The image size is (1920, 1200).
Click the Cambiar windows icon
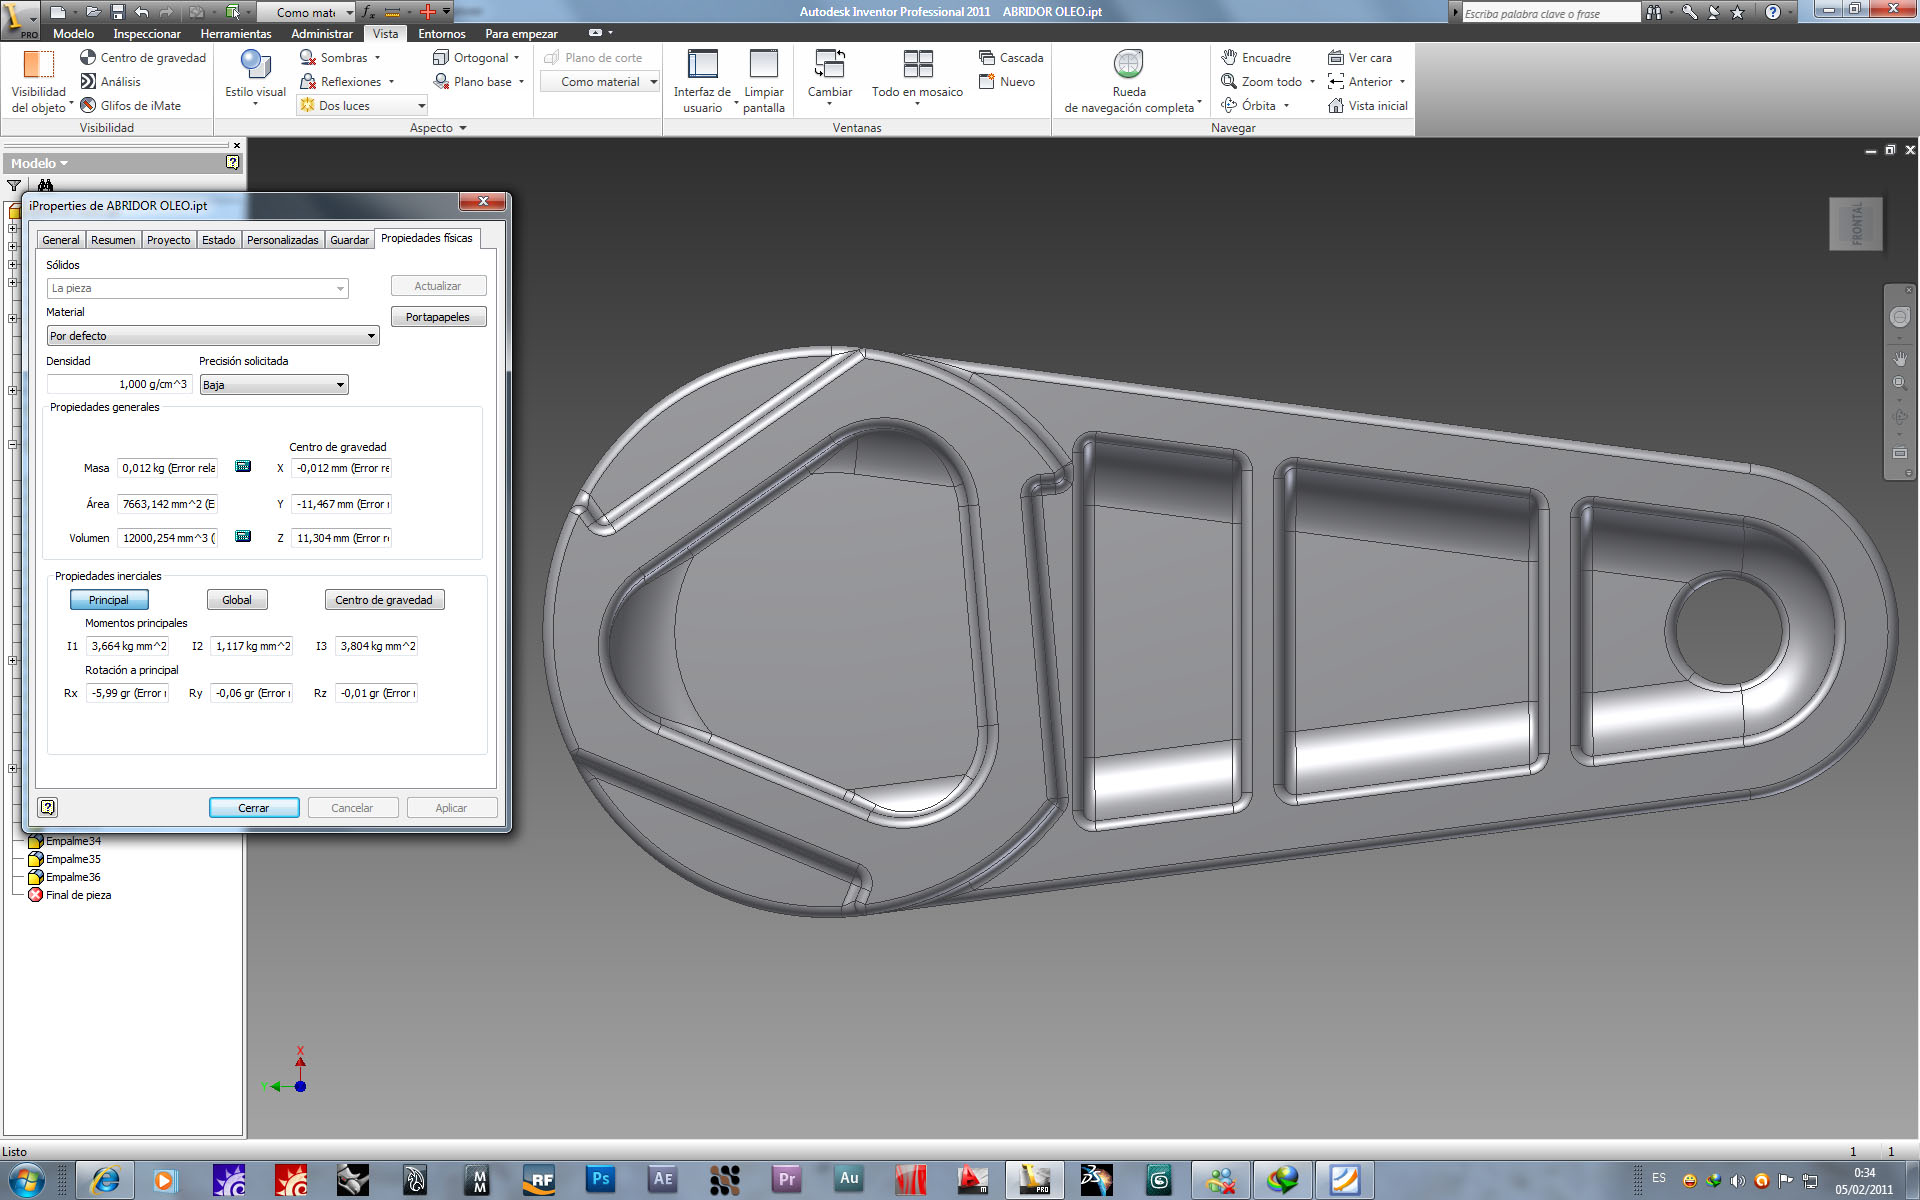coord(830,64)
